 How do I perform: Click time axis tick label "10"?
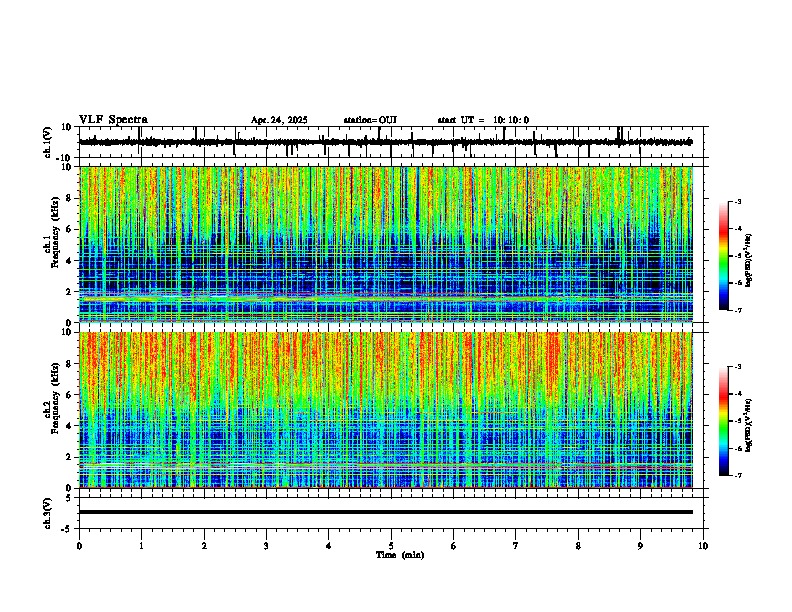pyautogui.click(x=703, y=546)
